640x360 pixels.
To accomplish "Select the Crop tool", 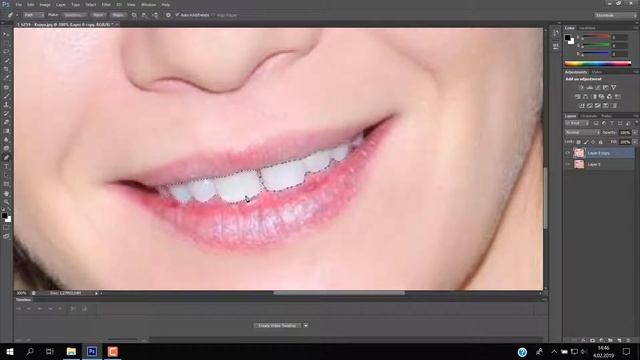I will (x=6, y=69).
